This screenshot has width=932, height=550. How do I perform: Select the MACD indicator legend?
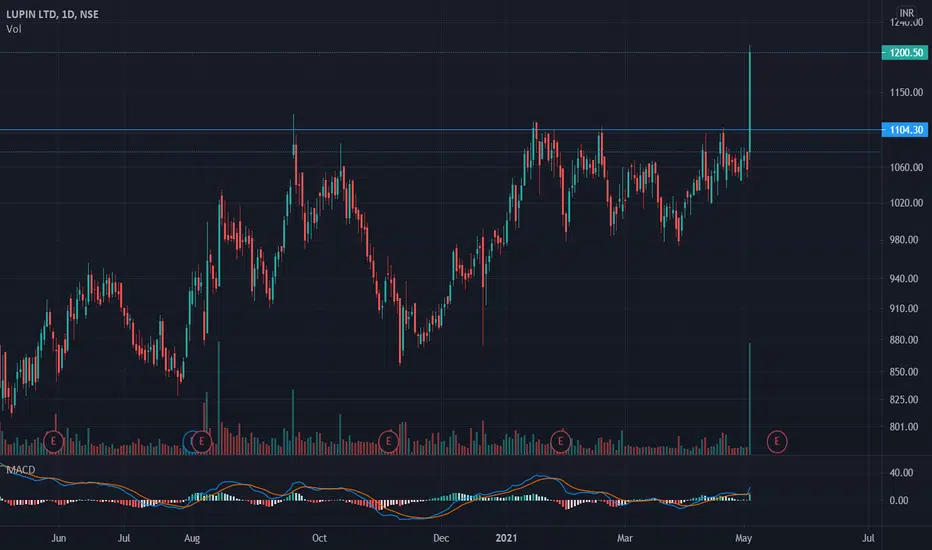[21, 470]
